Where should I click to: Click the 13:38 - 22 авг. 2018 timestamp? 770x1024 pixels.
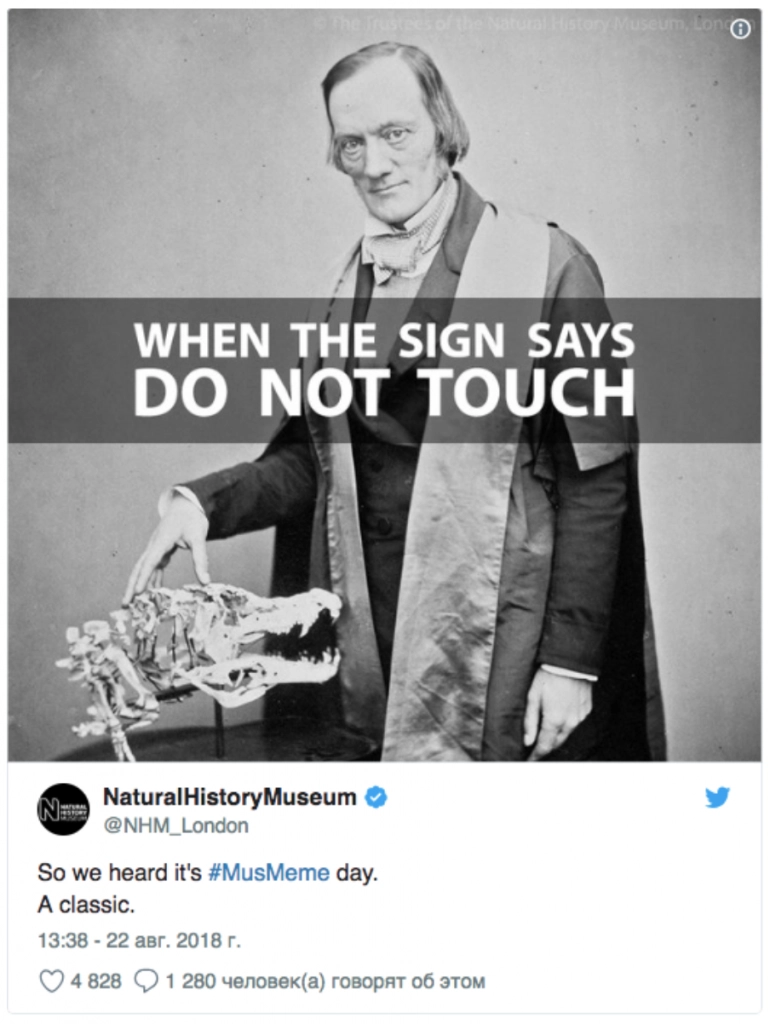(x=139, y=940)
